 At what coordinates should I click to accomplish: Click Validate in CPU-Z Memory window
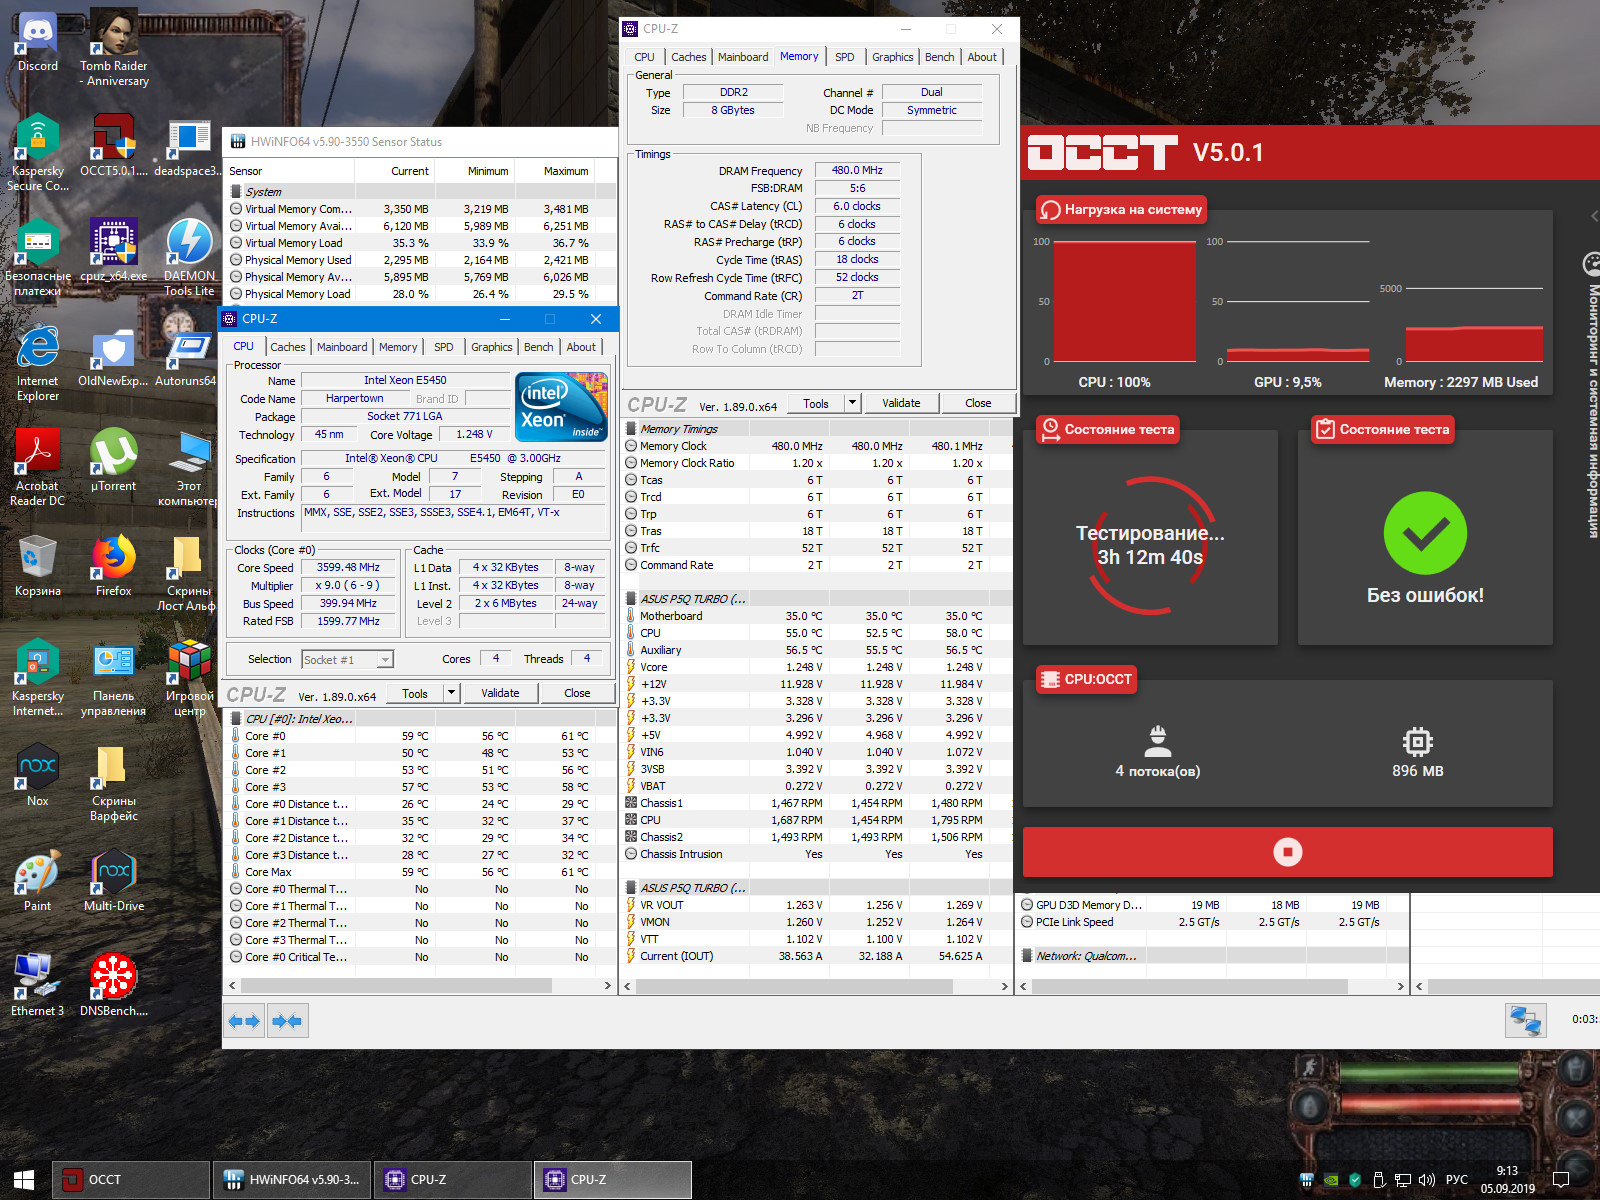click(x=901, y=403)
